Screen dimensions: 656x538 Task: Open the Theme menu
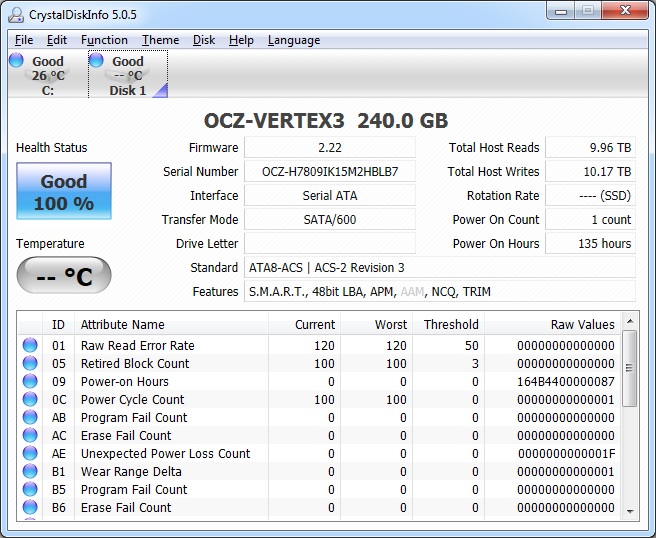point(160,40)
